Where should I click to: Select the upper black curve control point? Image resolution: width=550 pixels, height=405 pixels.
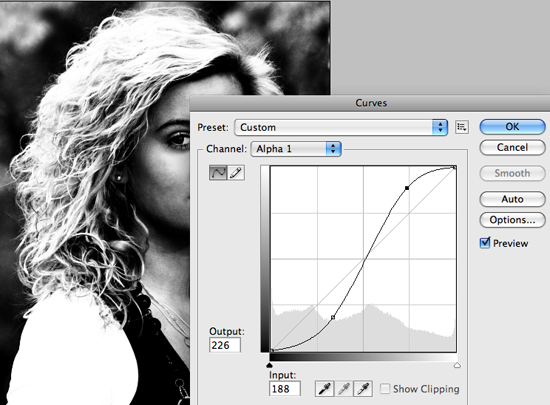(x=407, y=188)
